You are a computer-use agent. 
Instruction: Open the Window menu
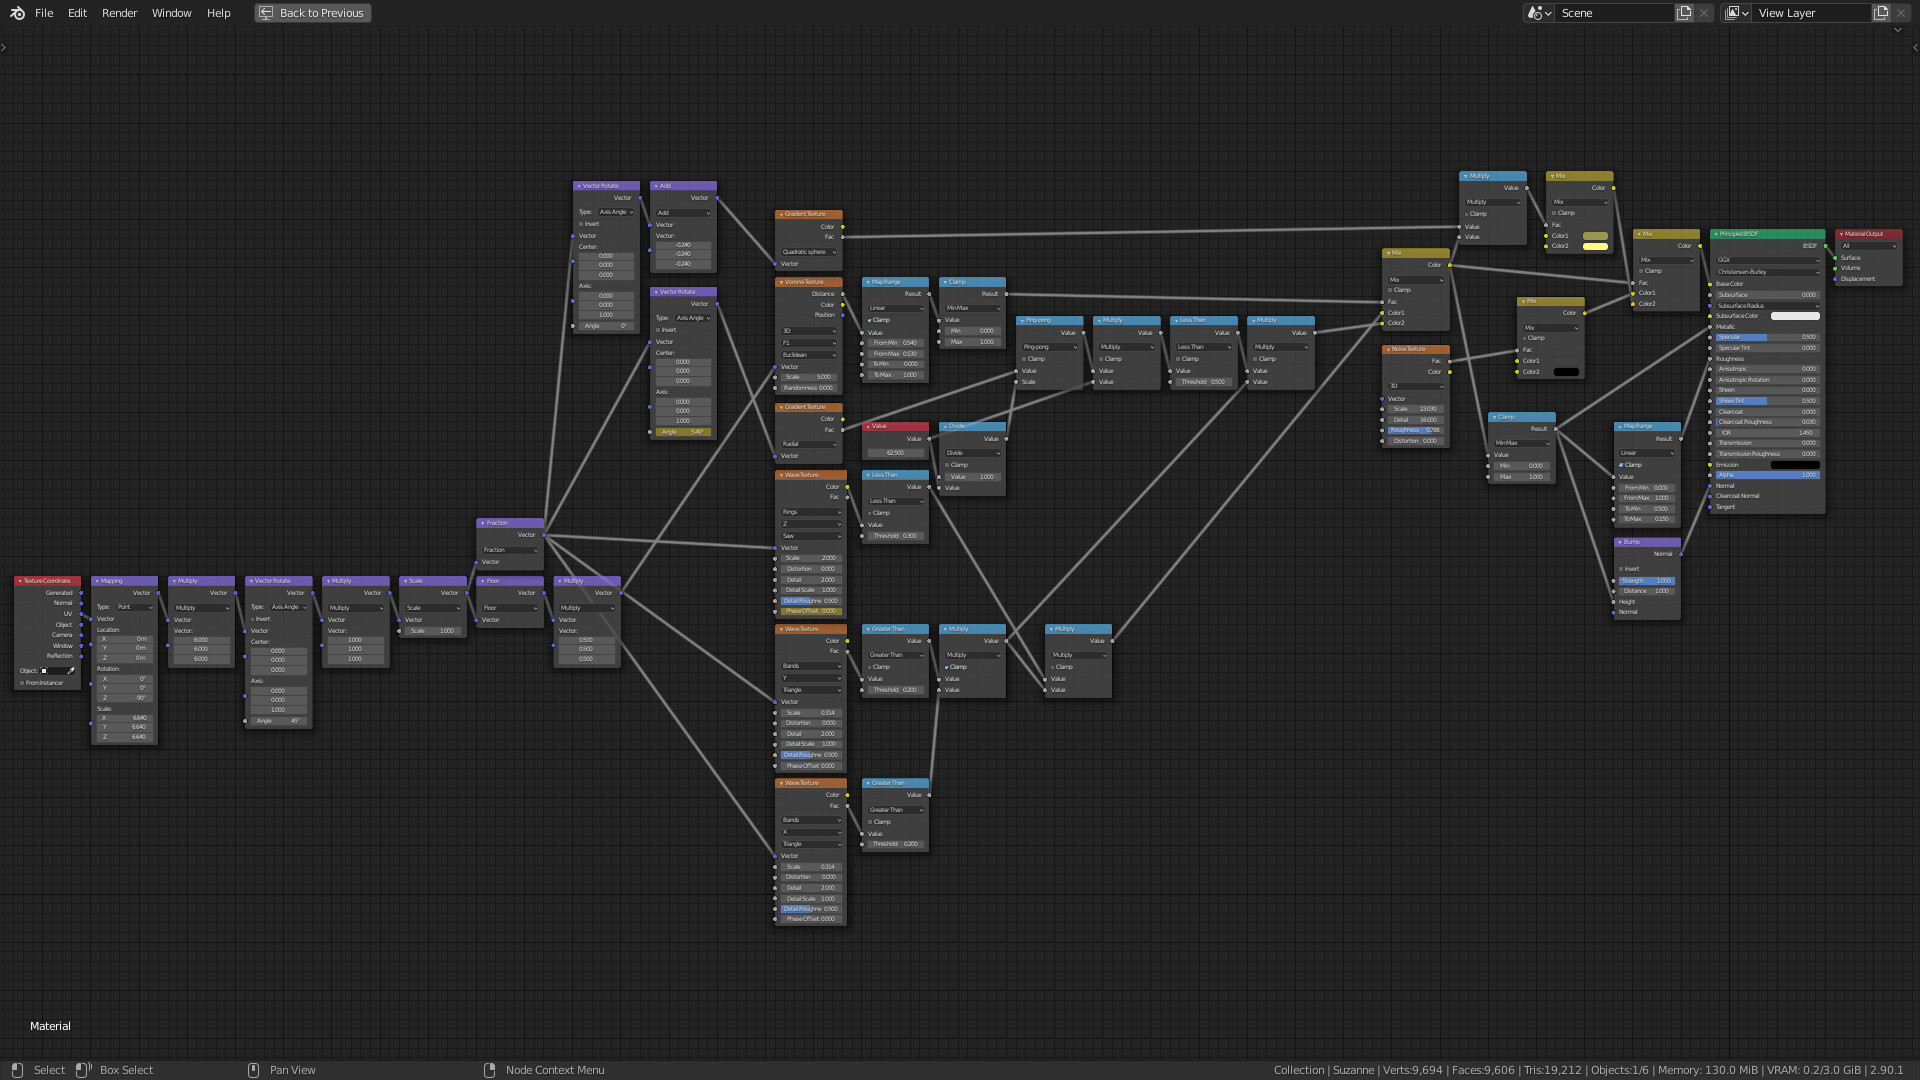click(x=171, y=13)
